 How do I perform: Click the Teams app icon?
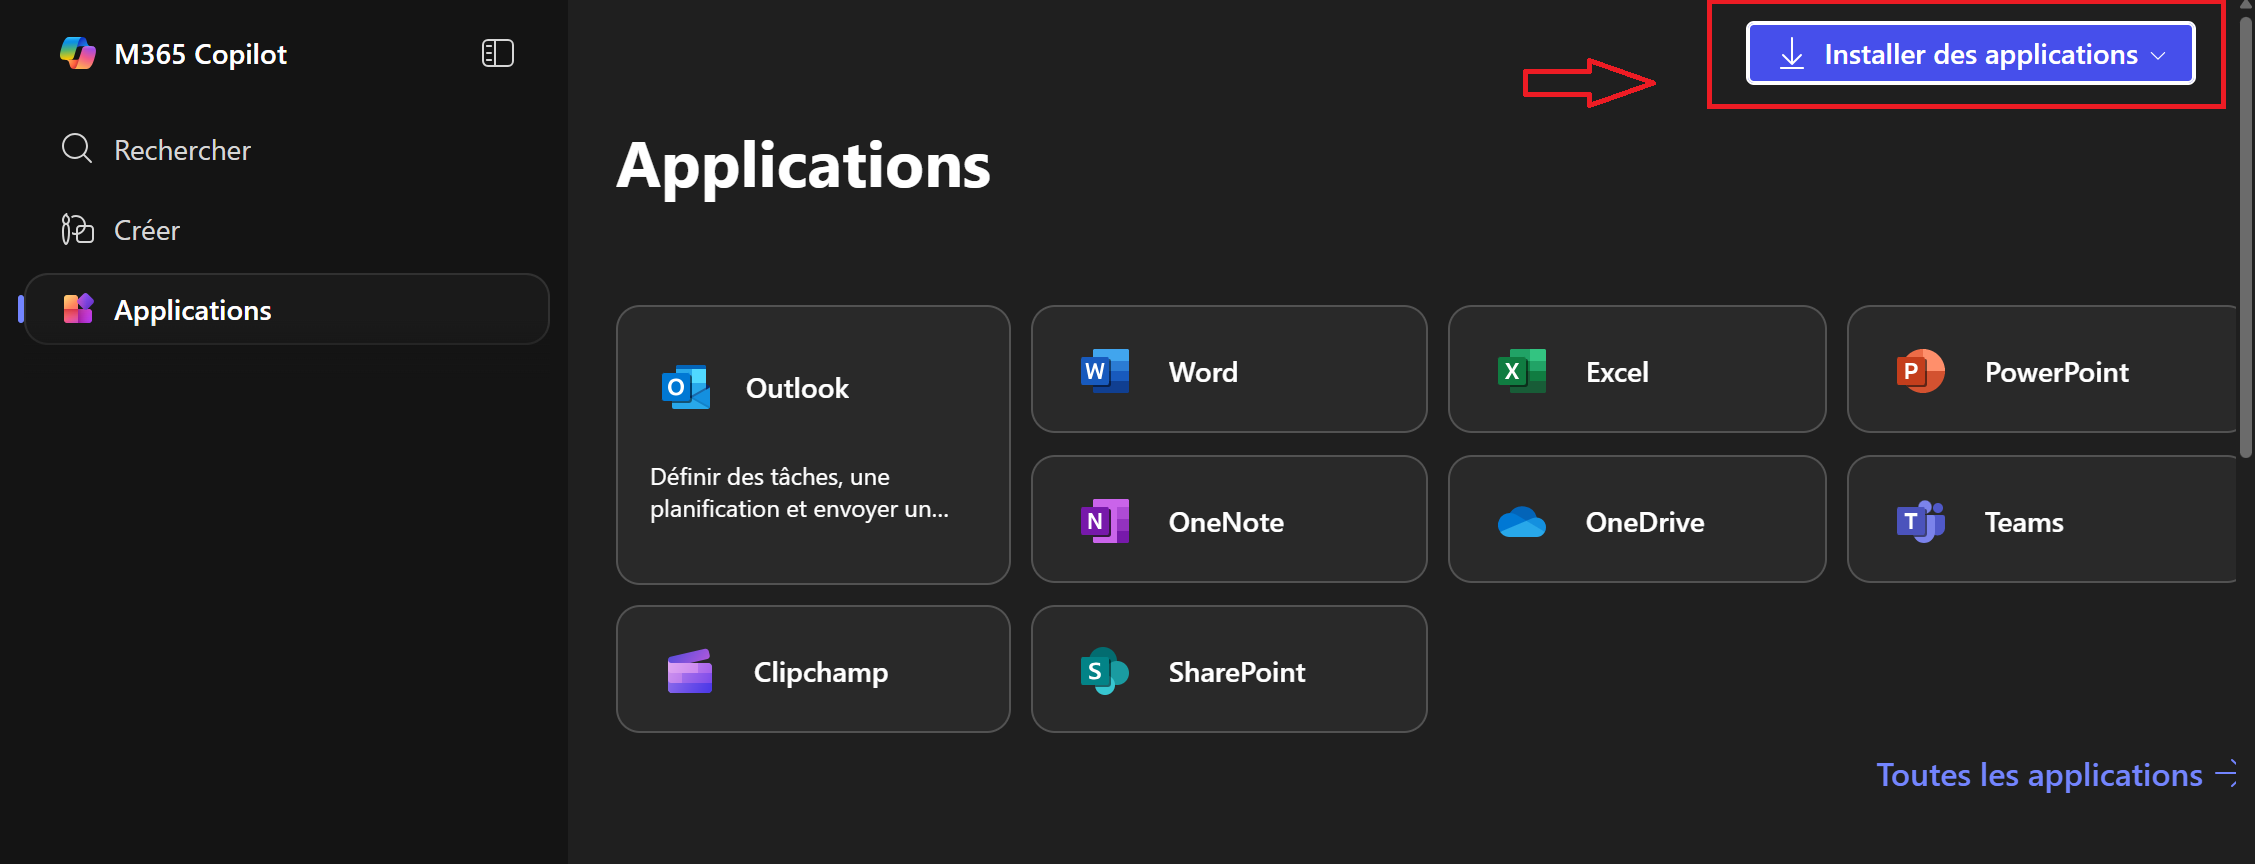1921,521
